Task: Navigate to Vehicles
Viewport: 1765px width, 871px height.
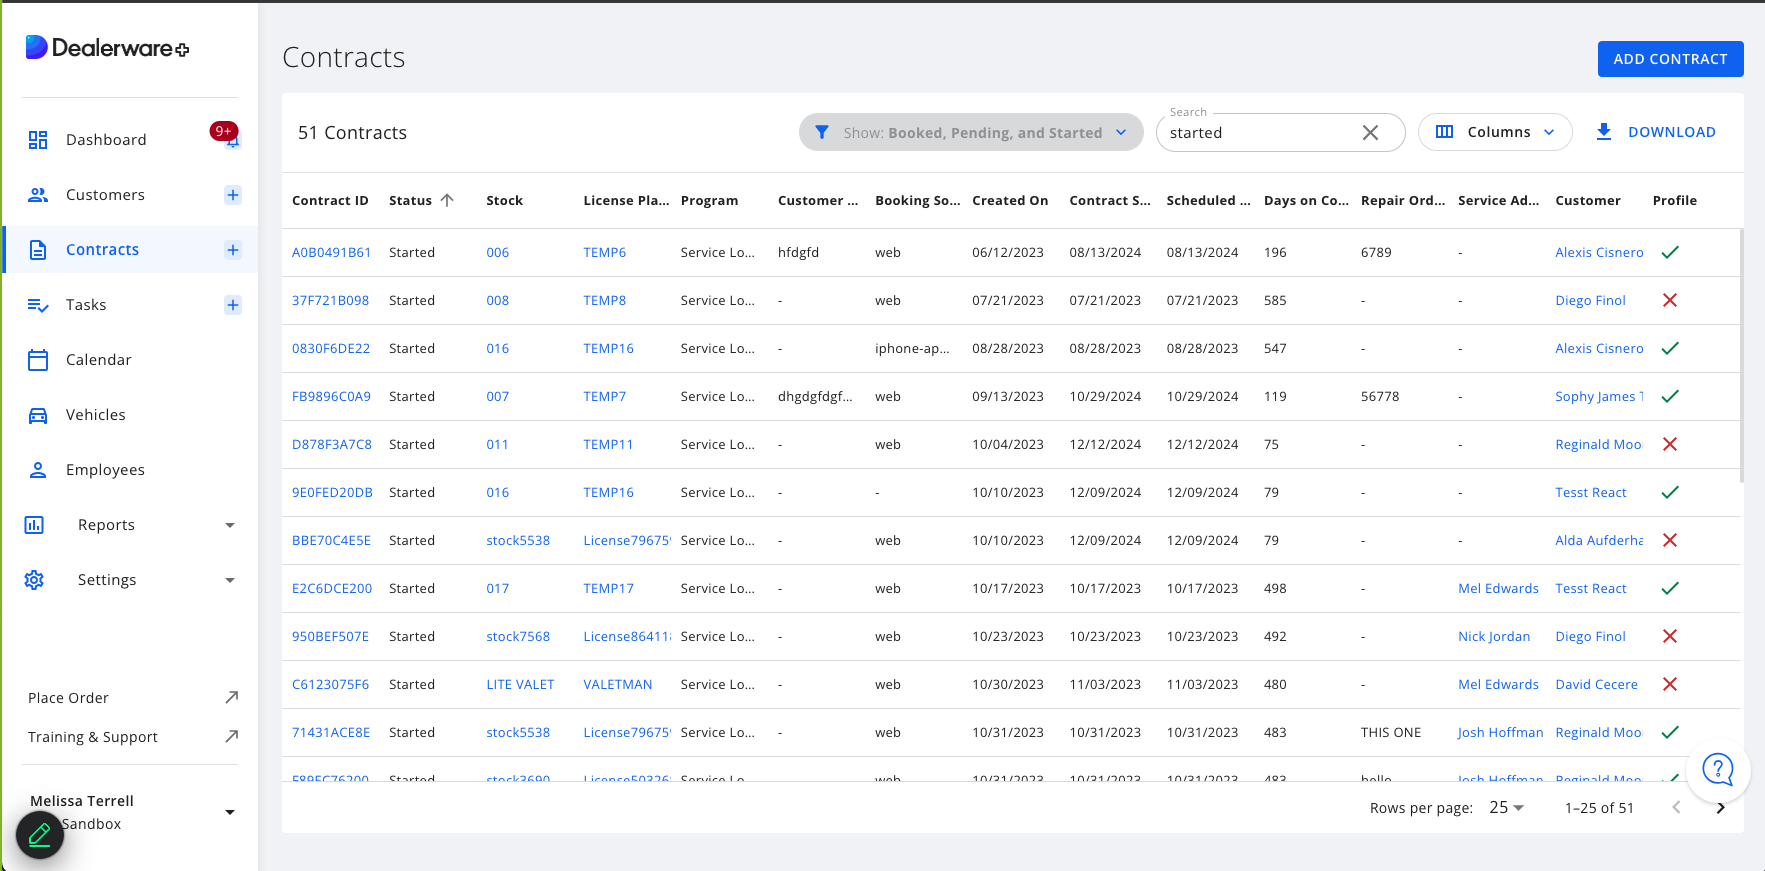Action: click(x=96, y=415)
